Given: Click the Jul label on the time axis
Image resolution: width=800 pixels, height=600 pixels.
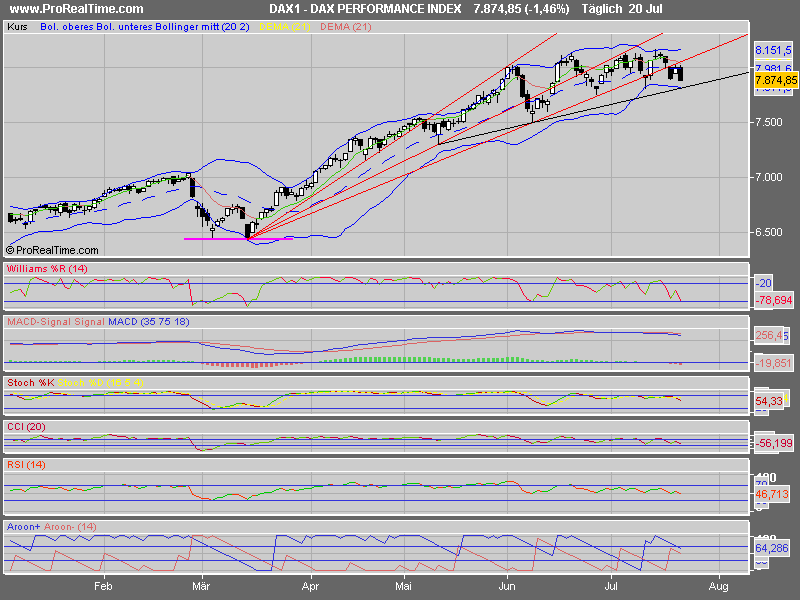Looking at the screenshot, I should (611, 586).
